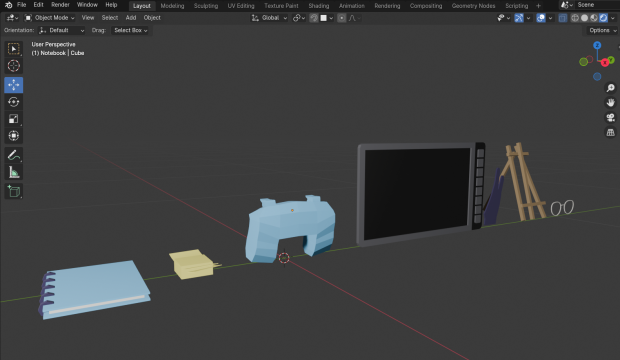Select the Rotate tool

pos(13,102)
